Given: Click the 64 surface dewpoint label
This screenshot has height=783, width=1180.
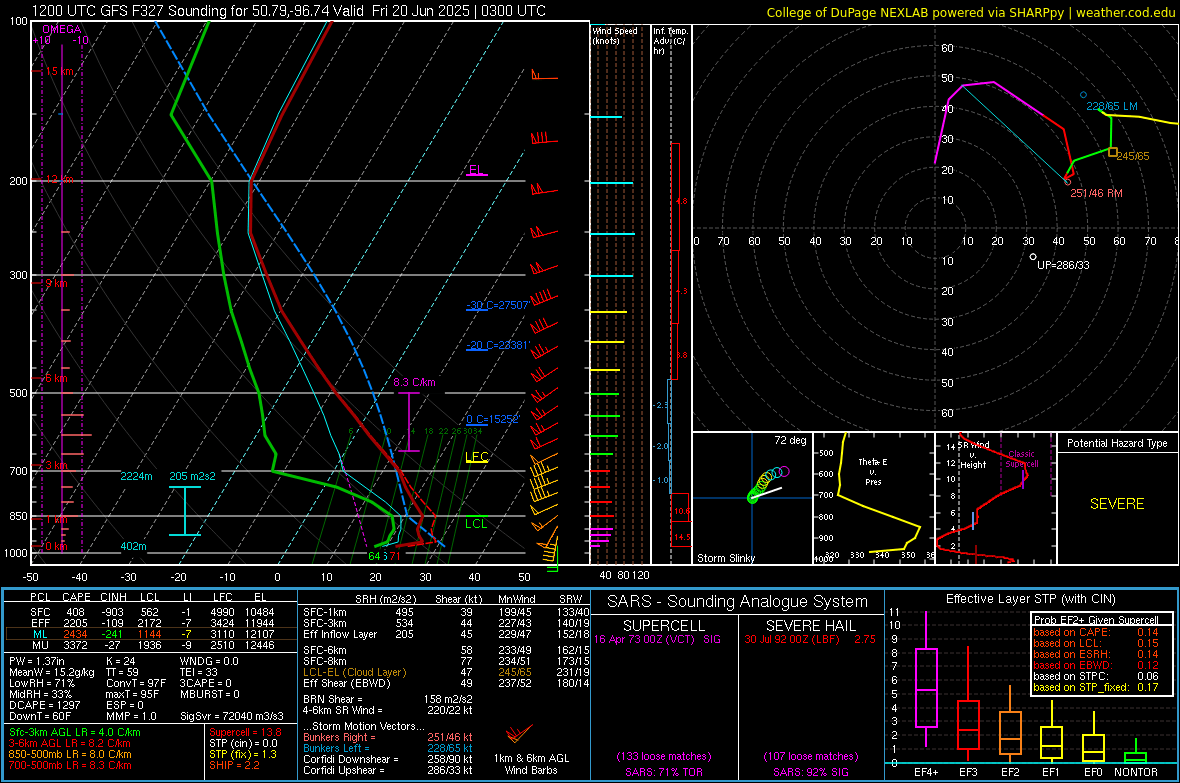Looking at the screenshot, I should pyautogui.click(x=375, y=556).
